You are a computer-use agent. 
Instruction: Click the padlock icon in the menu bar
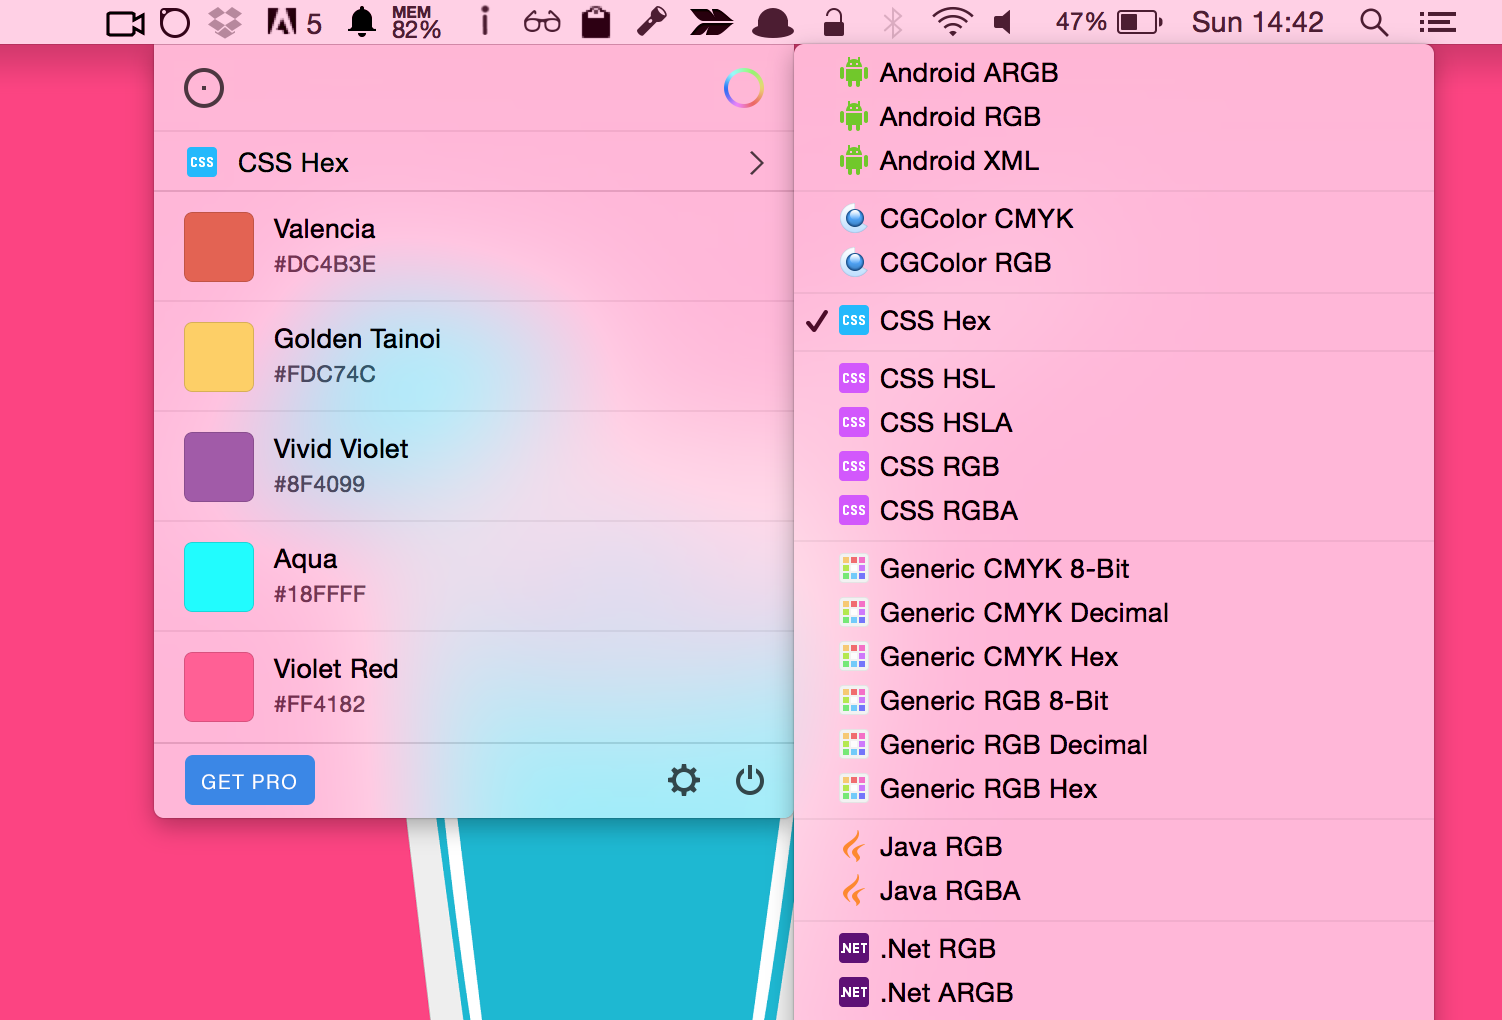coord(833,22)
